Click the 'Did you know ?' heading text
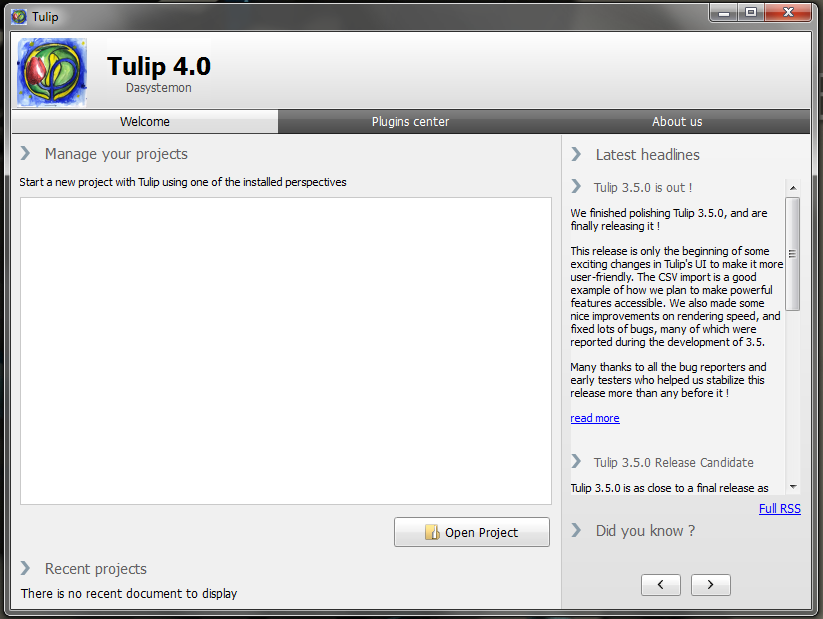 [645, 531]
